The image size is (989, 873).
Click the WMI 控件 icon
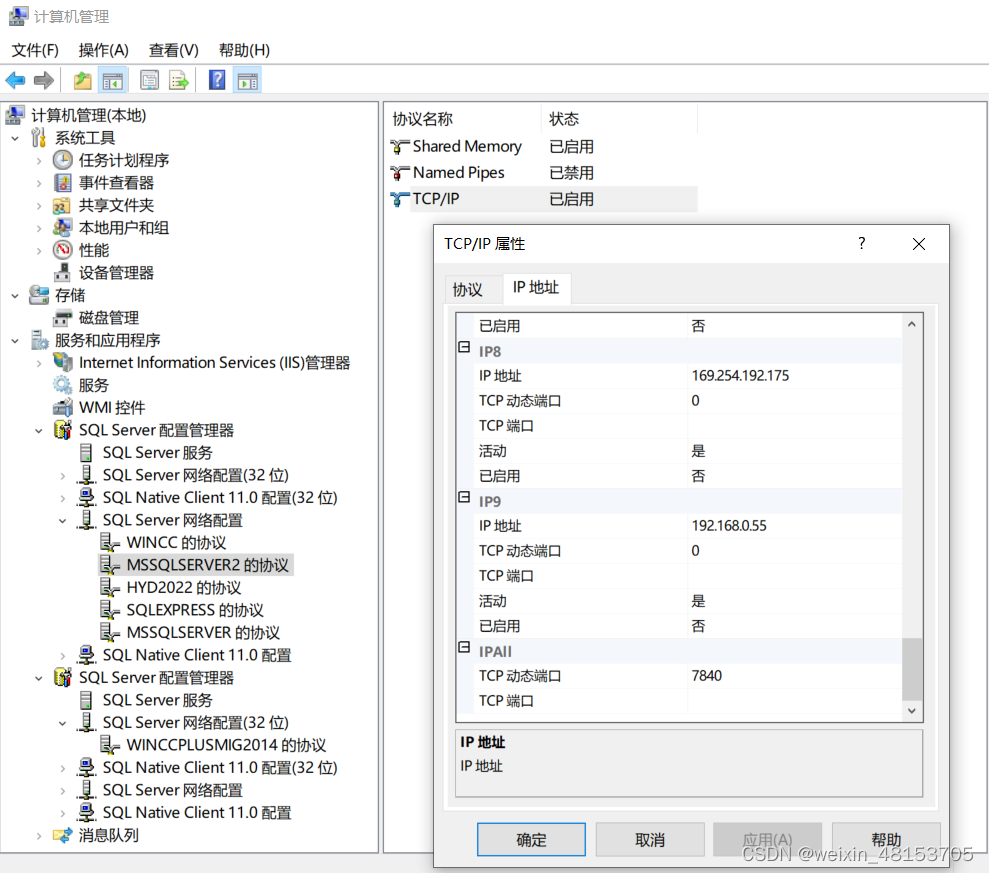(x=62, y=407)
